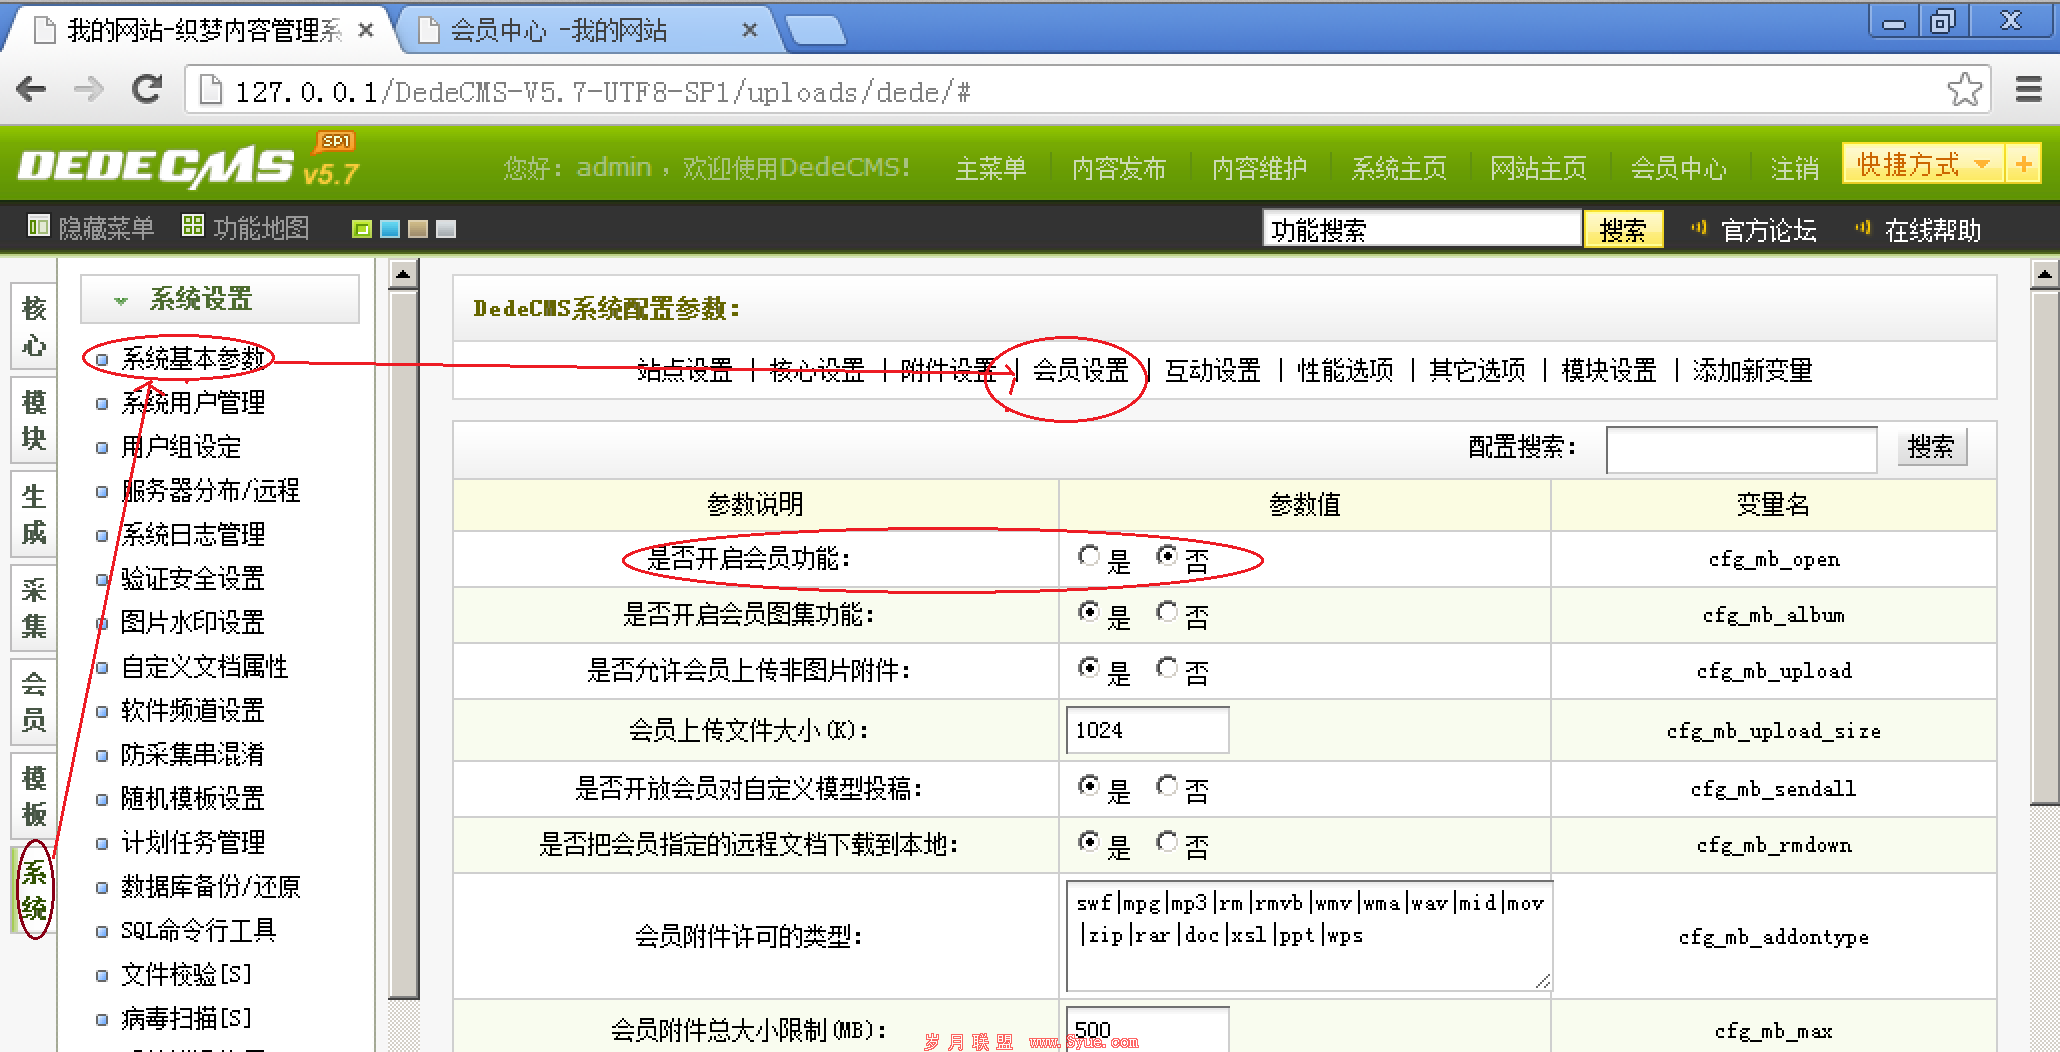The width and height of the screenshot is (2060, 1052).
Task: Select the blue skin color swatch
Action: tap(390, 229)
